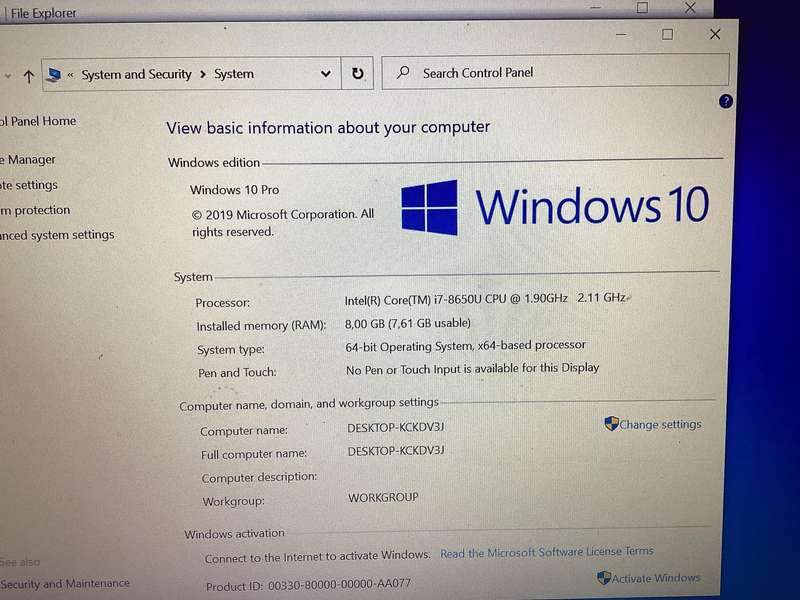Click Computer name, domain, and workgroup settings header
Viewport: 800px width, 600px height.
(309, 404)
